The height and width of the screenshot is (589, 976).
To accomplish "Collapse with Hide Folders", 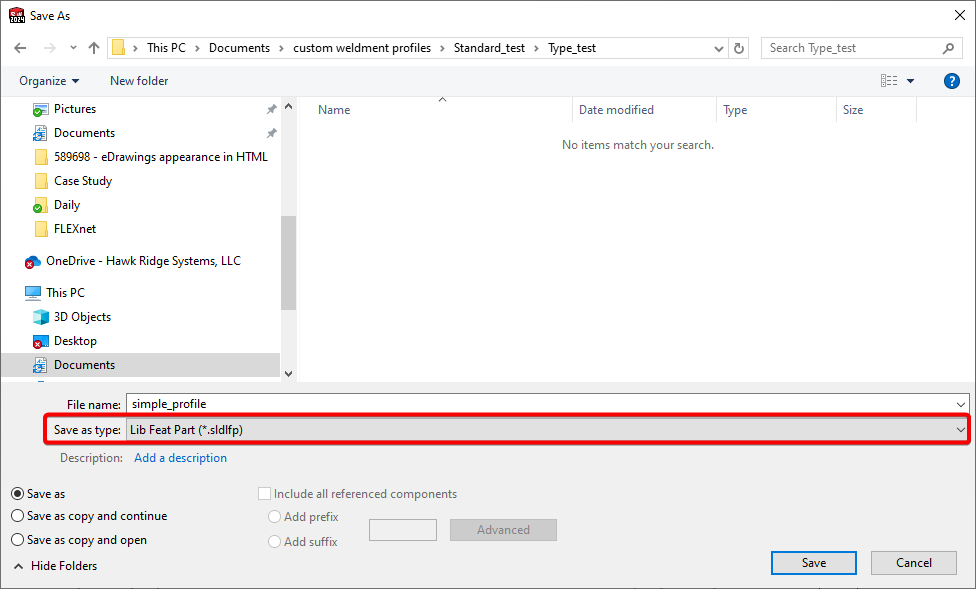I will [55, 566].
